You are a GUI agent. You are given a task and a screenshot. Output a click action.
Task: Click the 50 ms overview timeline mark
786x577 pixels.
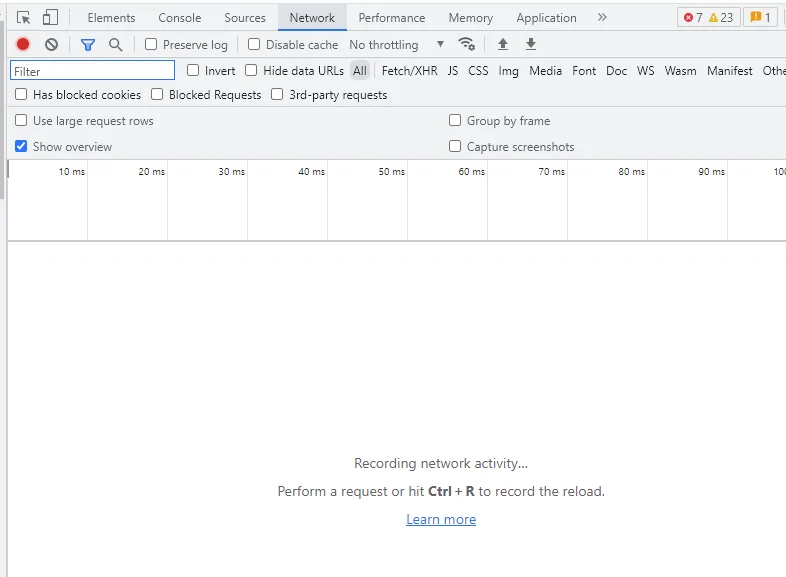coord(391,171)
